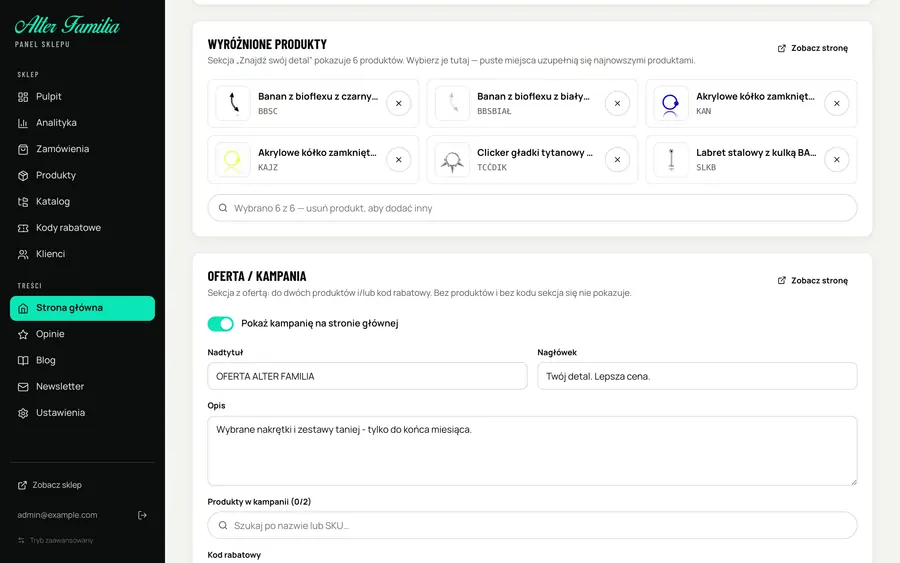Click the logout icon next to admin email
The width and height of the screenshot is (900, 563).
tap(142, 515)
